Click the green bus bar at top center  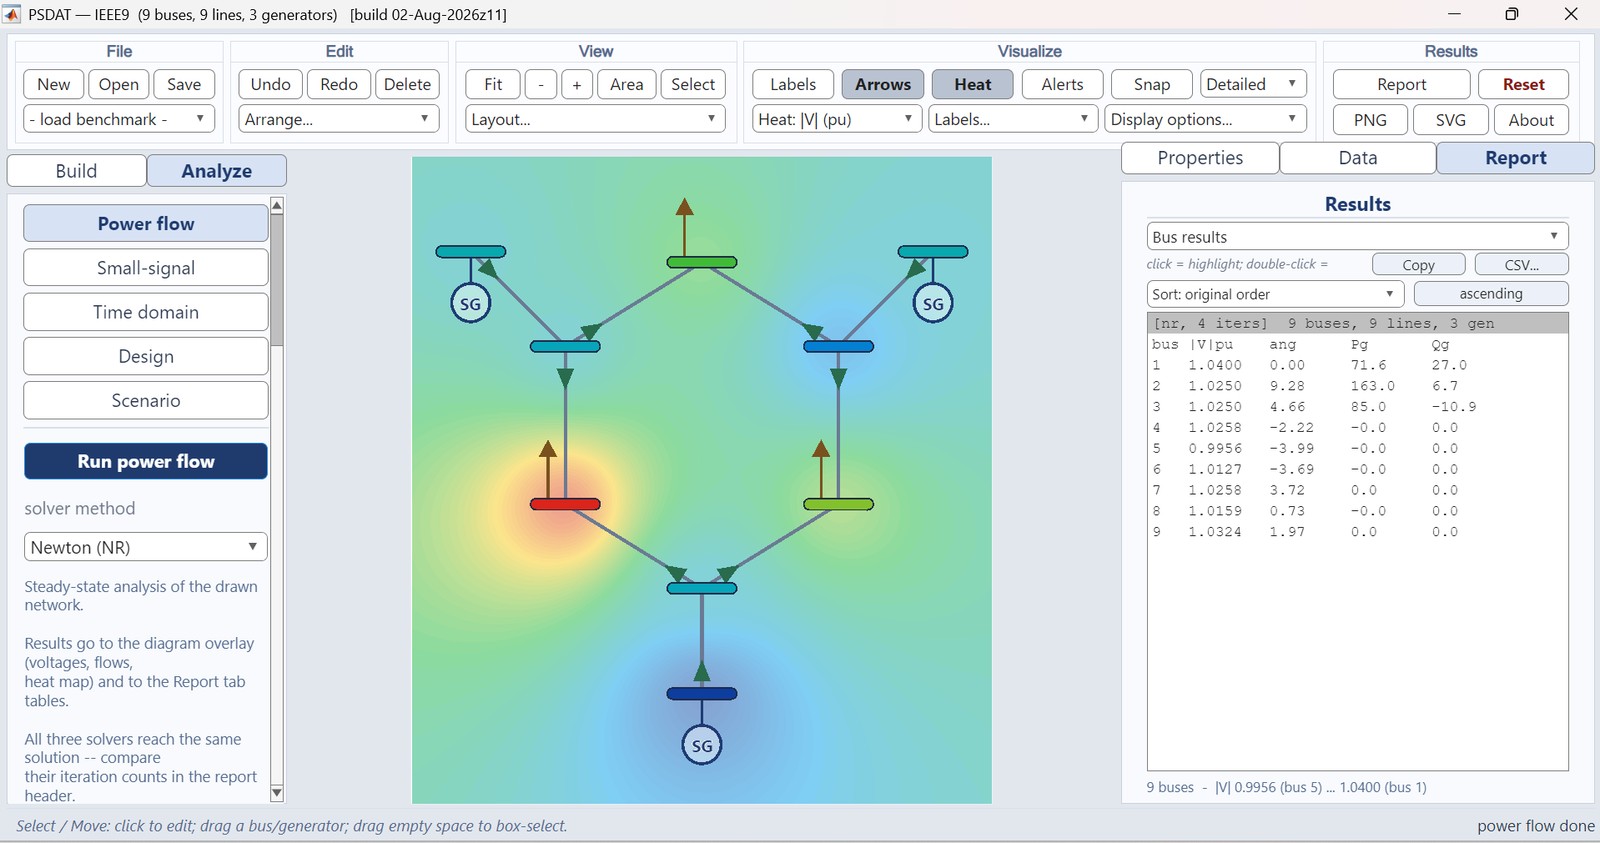[x=702, y=262]
